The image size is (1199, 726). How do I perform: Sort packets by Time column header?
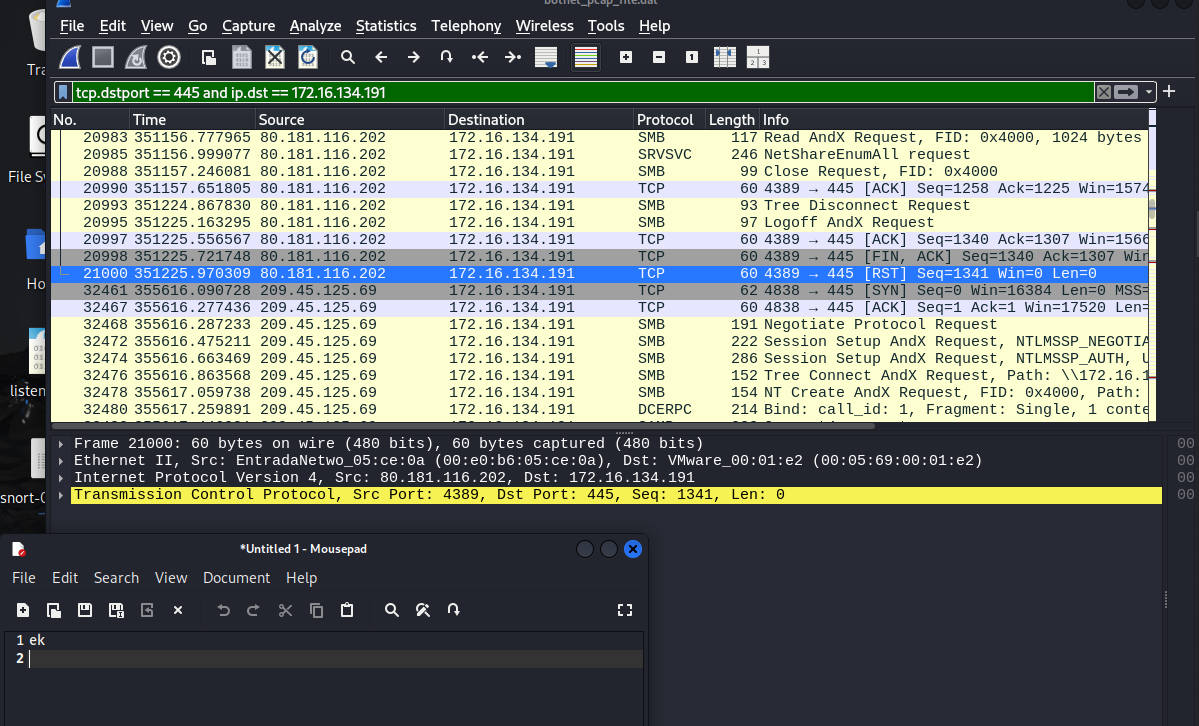click(192, 119)
